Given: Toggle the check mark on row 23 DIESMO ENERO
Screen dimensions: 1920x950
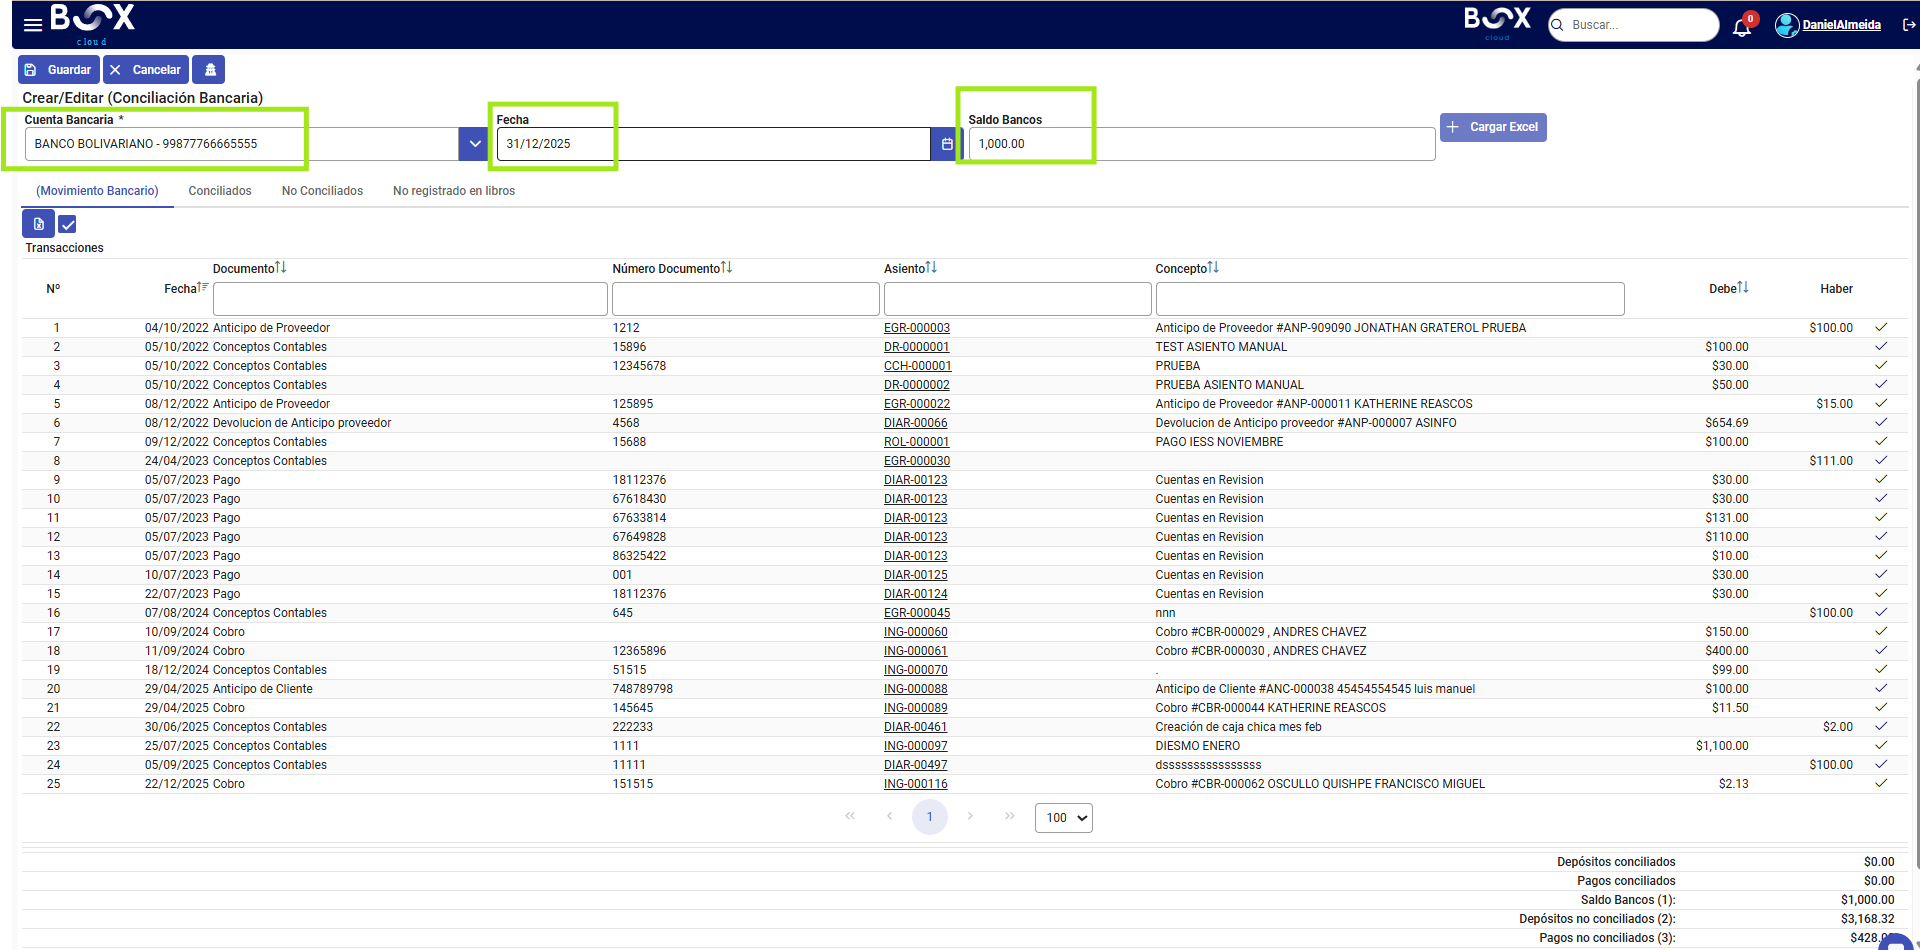Looking at the screenshot, I should point(1881,746).
